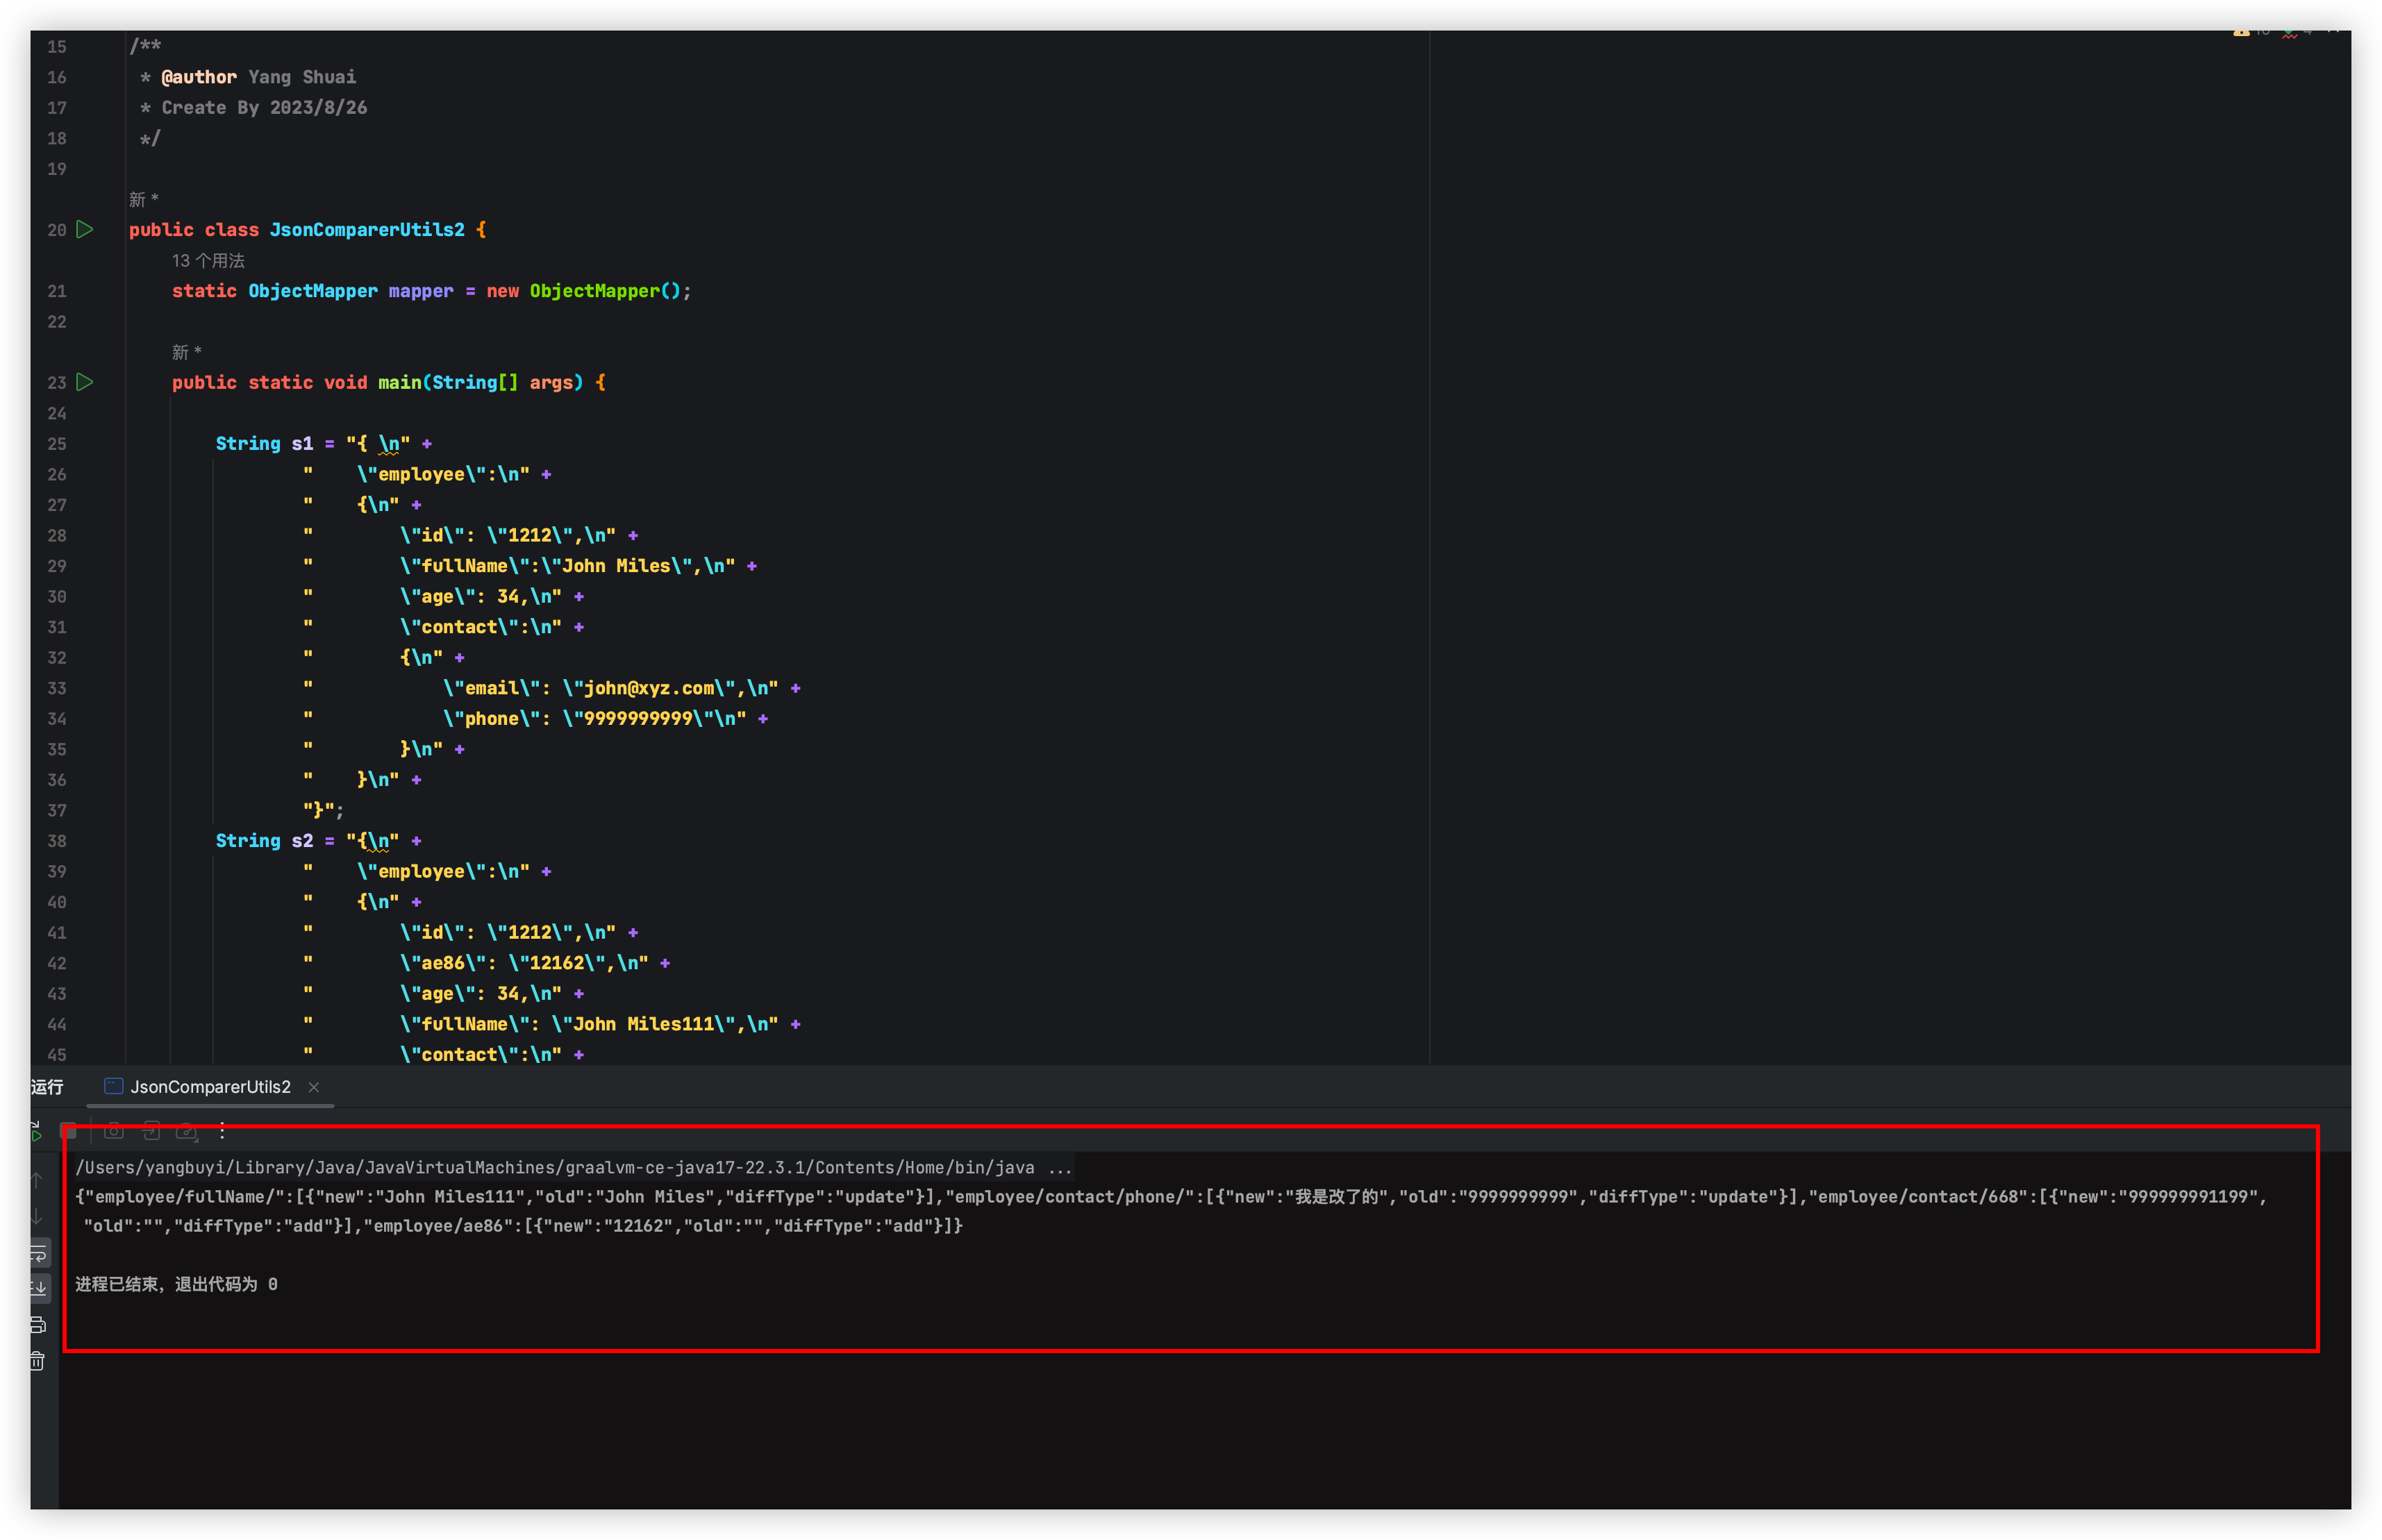Open the three-dot more actions menu

[x=222, y=1131]
